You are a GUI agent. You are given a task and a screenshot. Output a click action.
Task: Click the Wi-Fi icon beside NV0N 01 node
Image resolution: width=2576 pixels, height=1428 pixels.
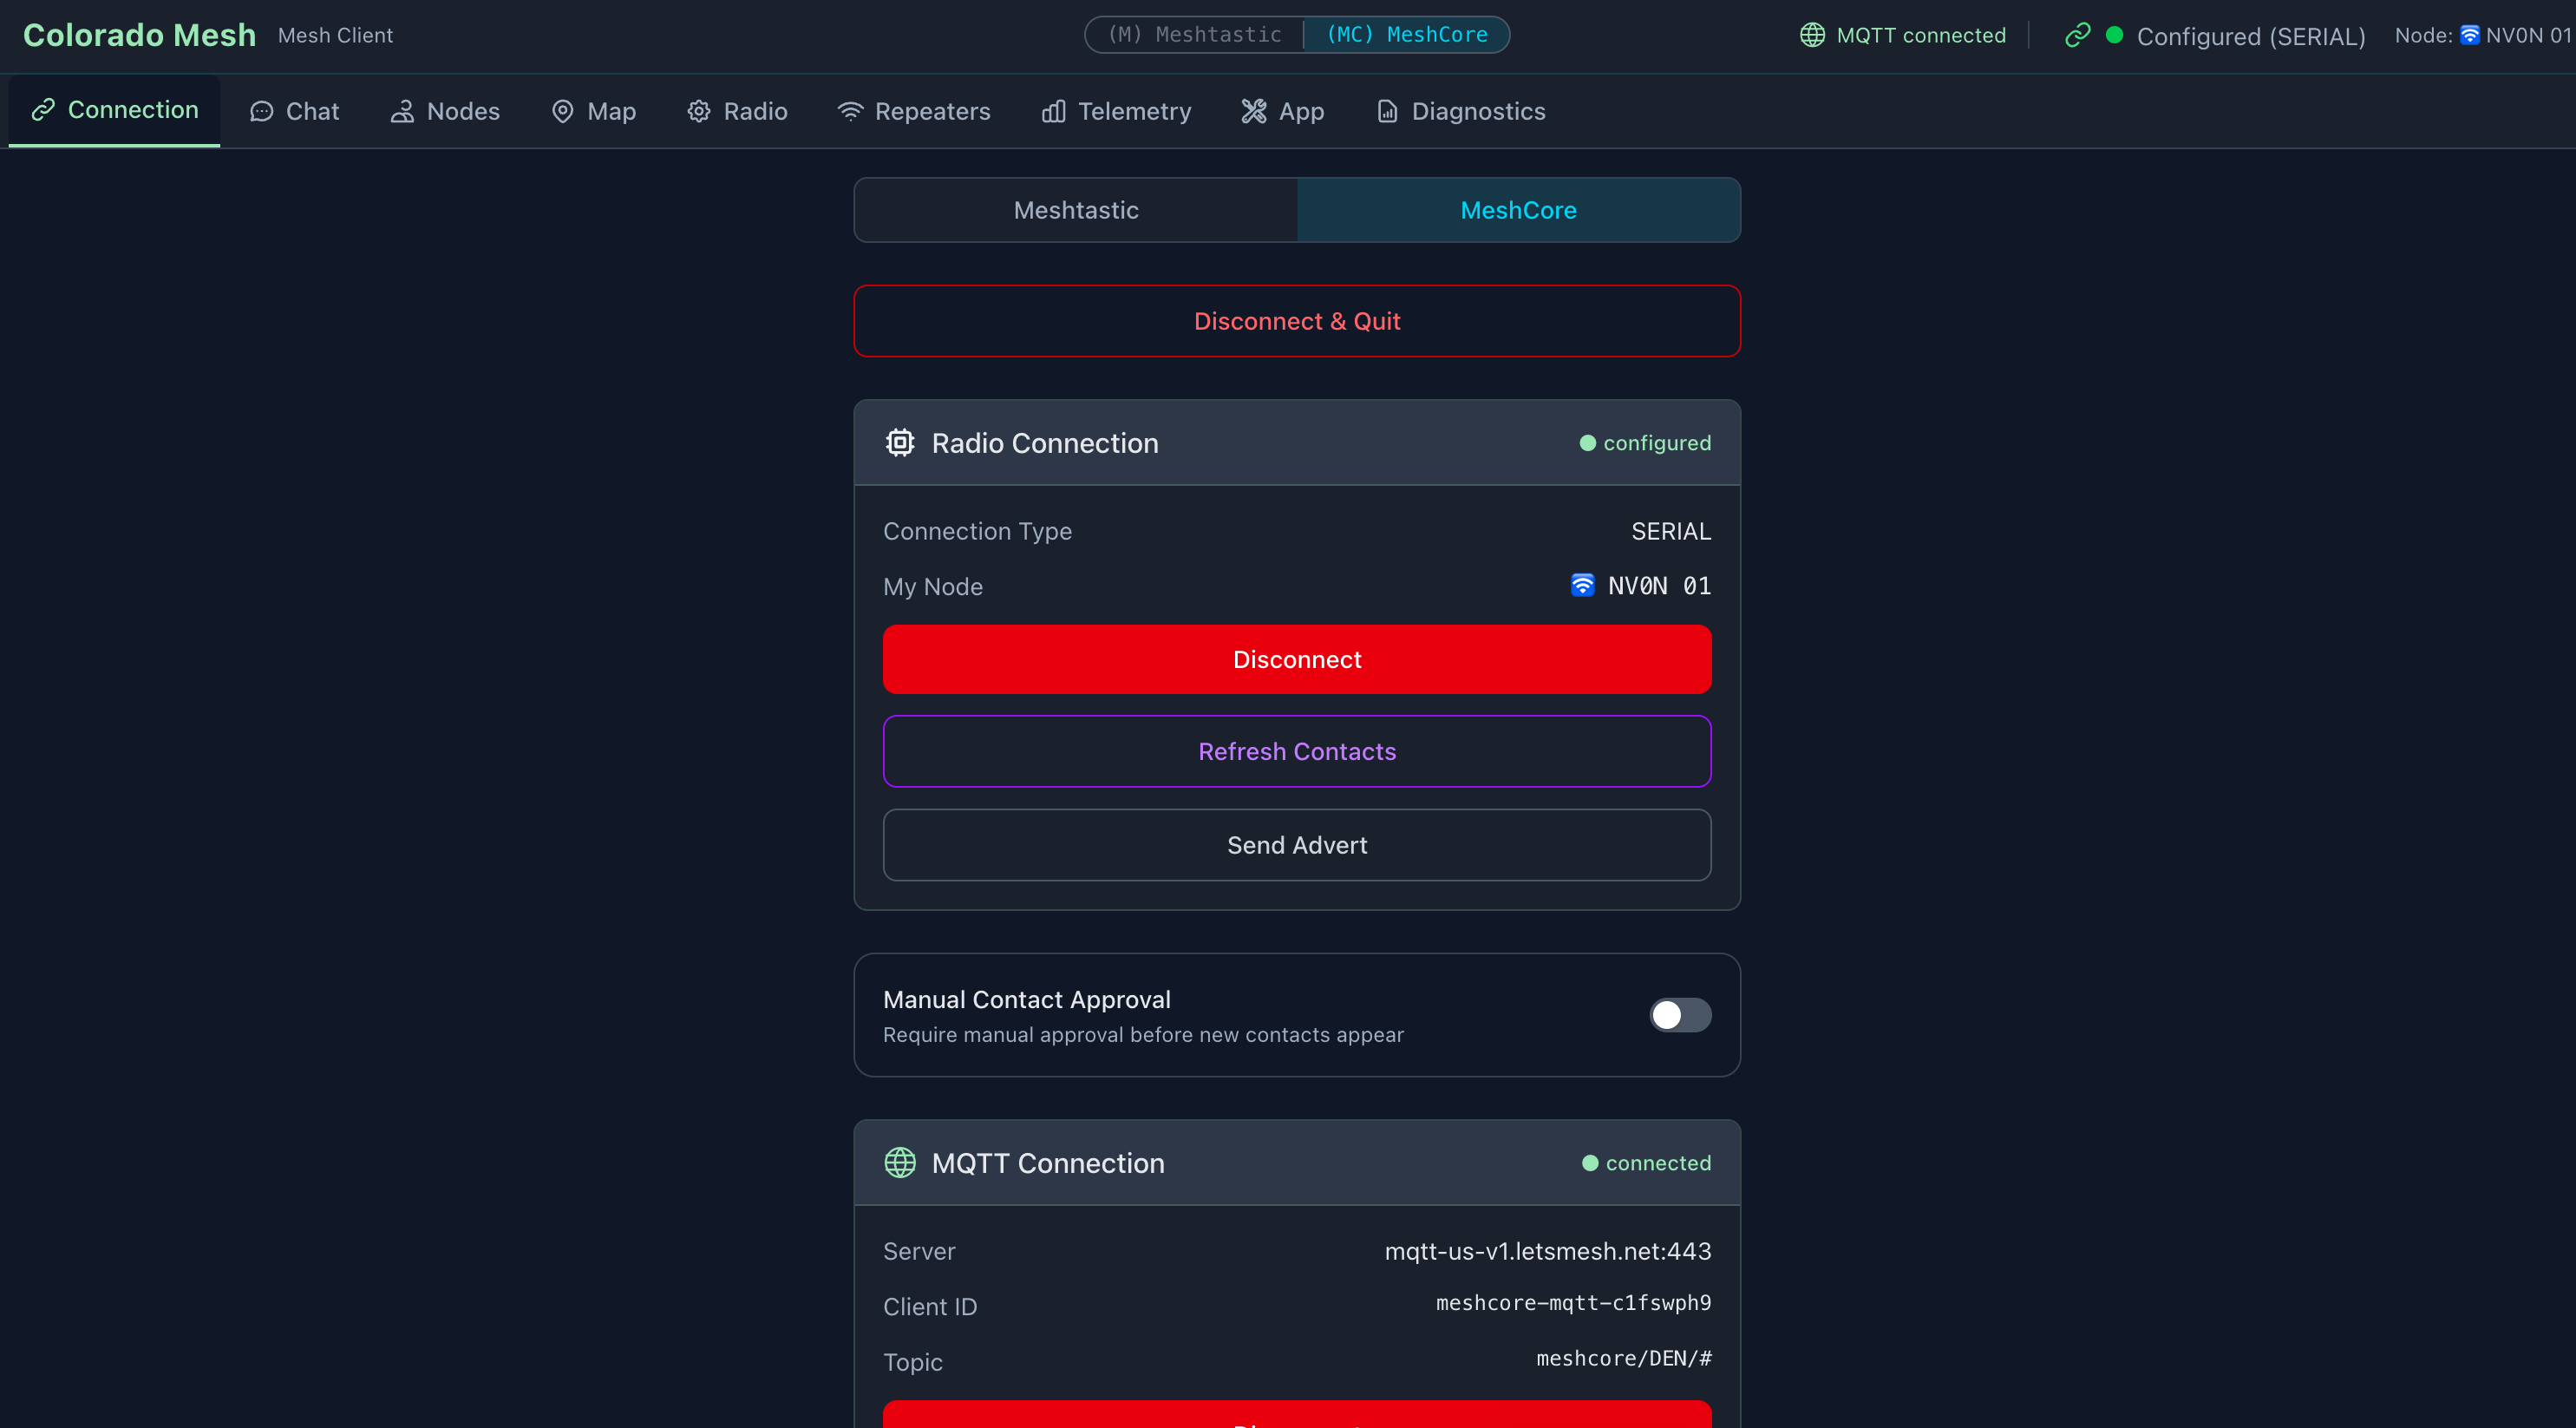click(1582, 585)
